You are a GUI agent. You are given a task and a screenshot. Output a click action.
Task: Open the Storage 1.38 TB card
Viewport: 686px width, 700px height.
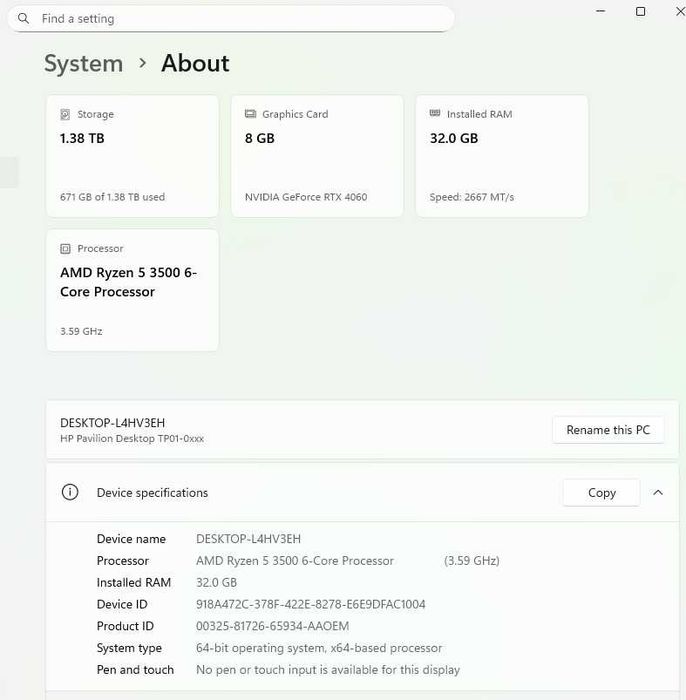133,156
